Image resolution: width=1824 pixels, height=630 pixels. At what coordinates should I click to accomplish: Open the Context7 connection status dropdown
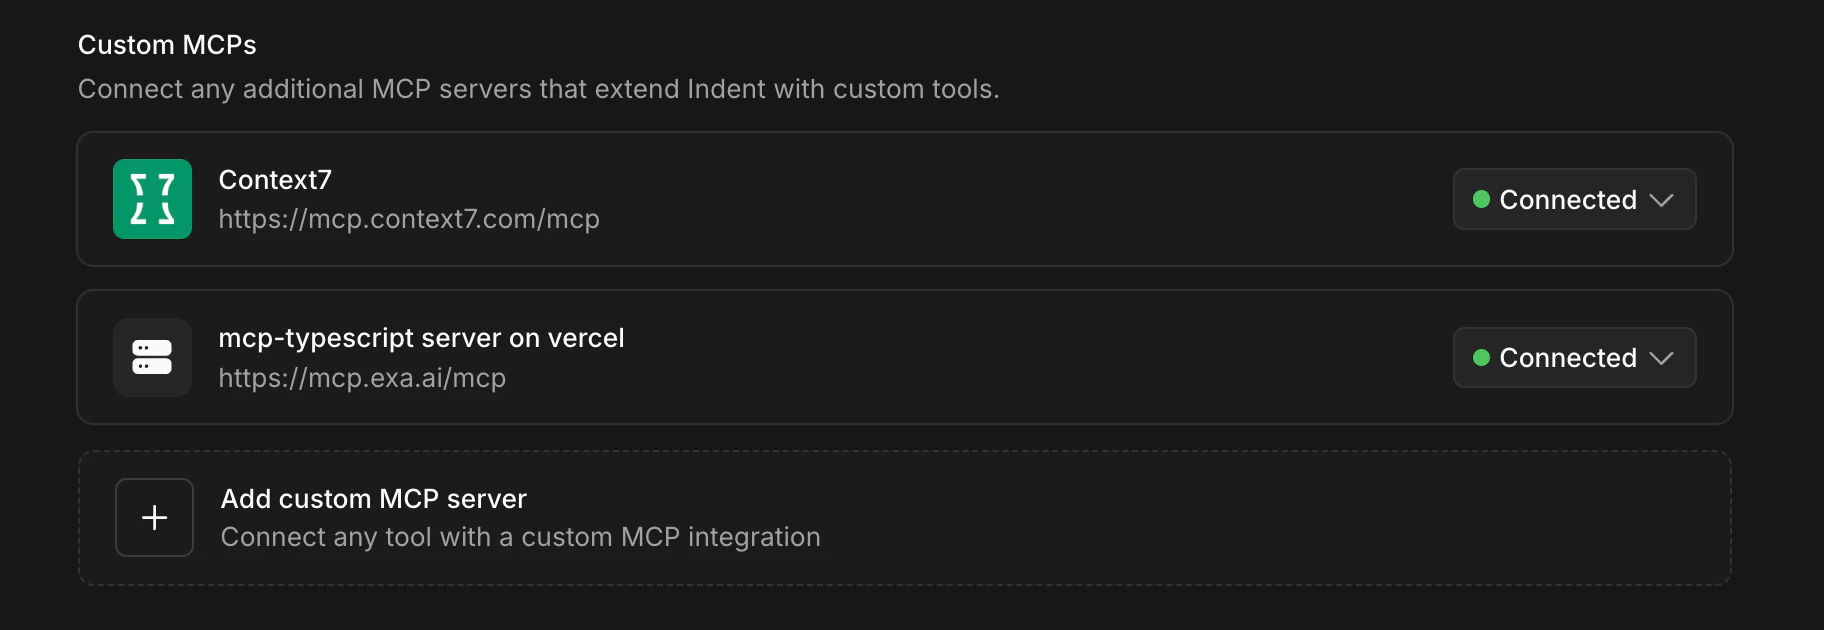[1573, 199]
